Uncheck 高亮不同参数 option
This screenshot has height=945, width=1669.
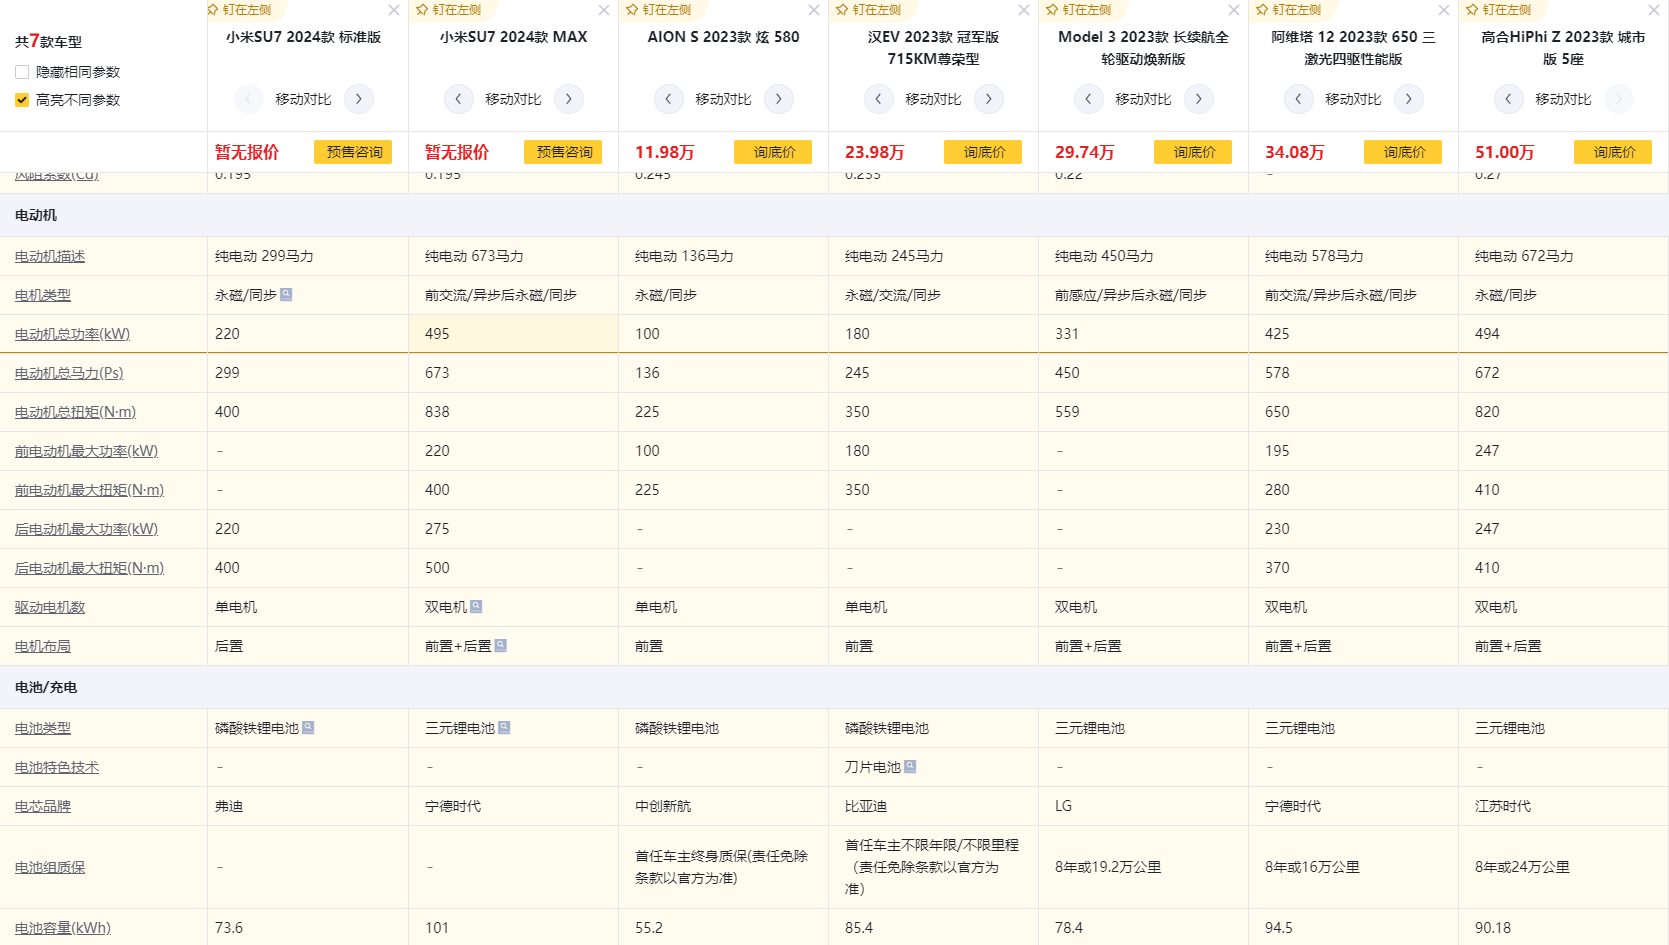coord(22,100)
